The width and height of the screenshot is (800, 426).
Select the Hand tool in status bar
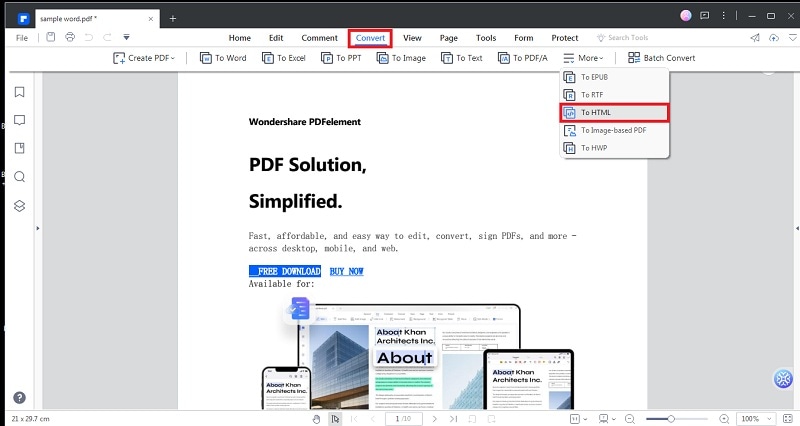pyautogui.click(x=316, y=419)
